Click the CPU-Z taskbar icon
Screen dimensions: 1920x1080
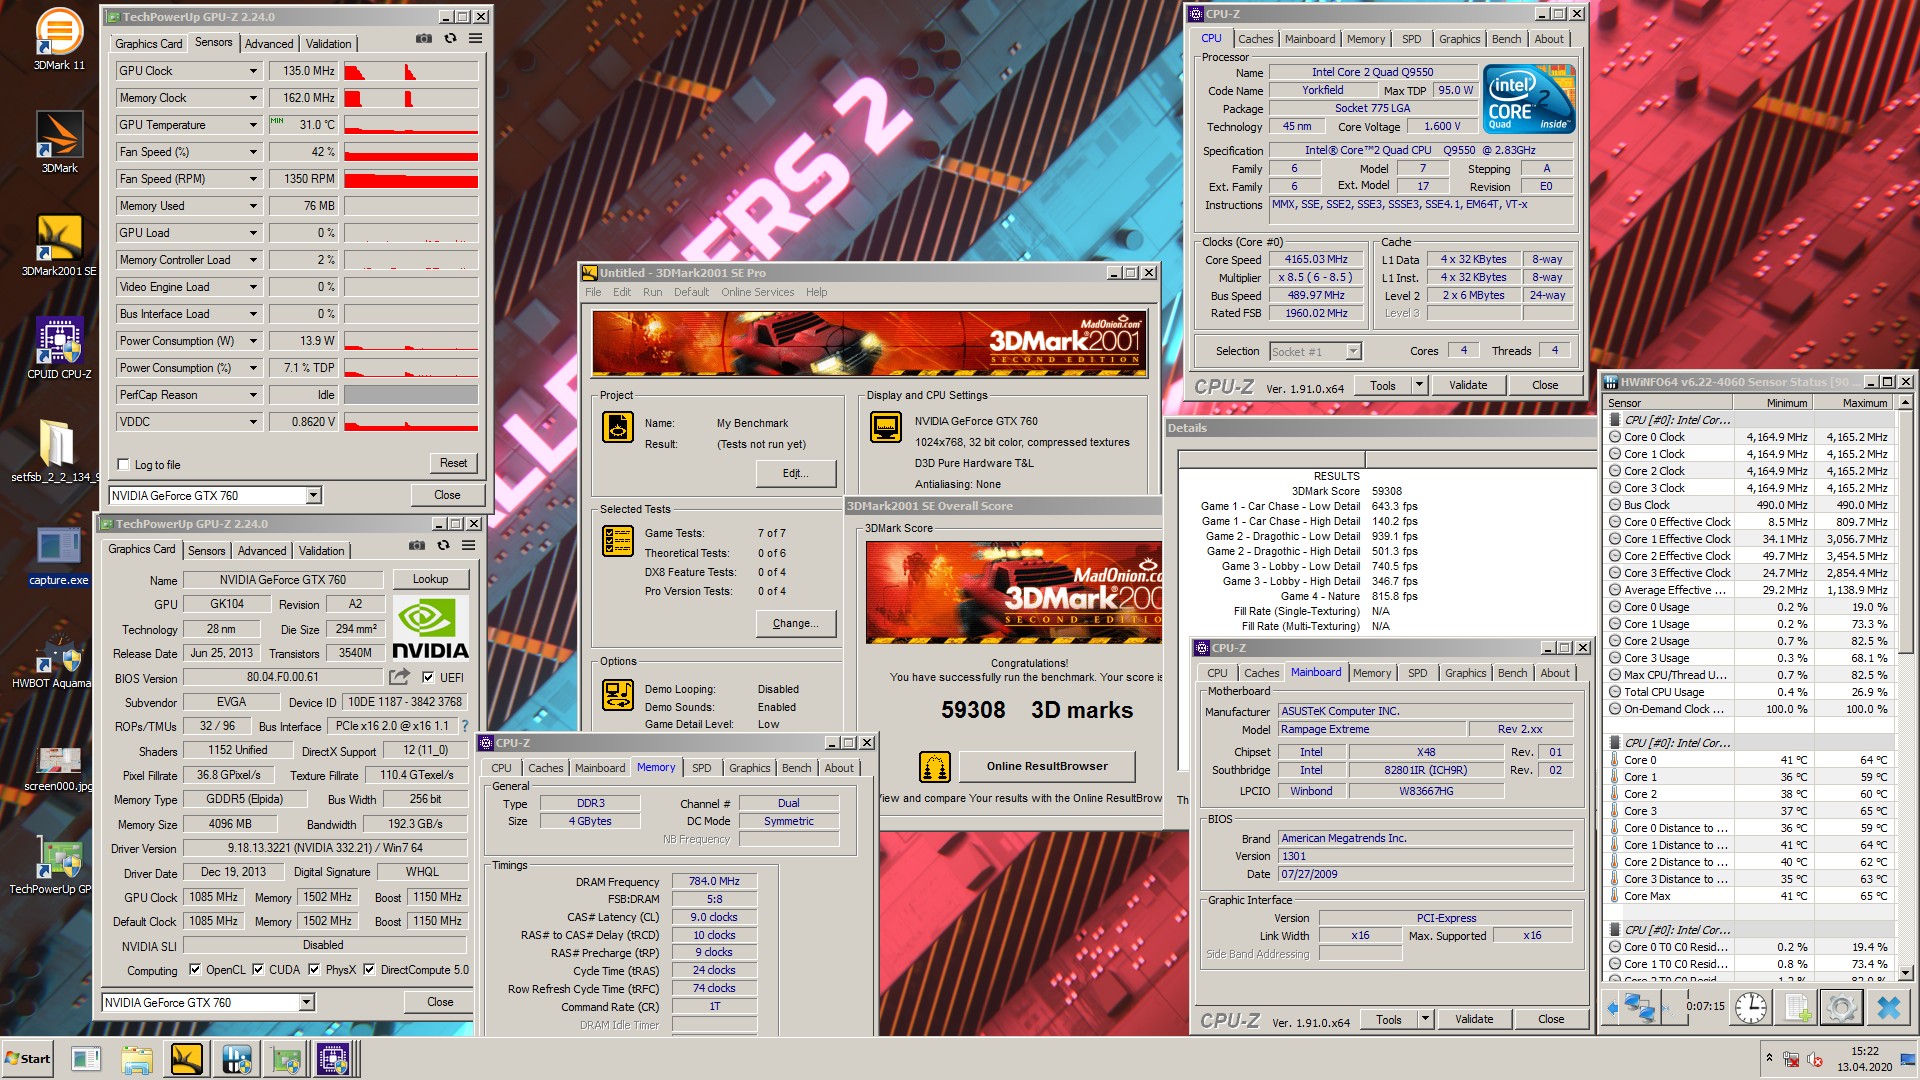click(333, 1059)
